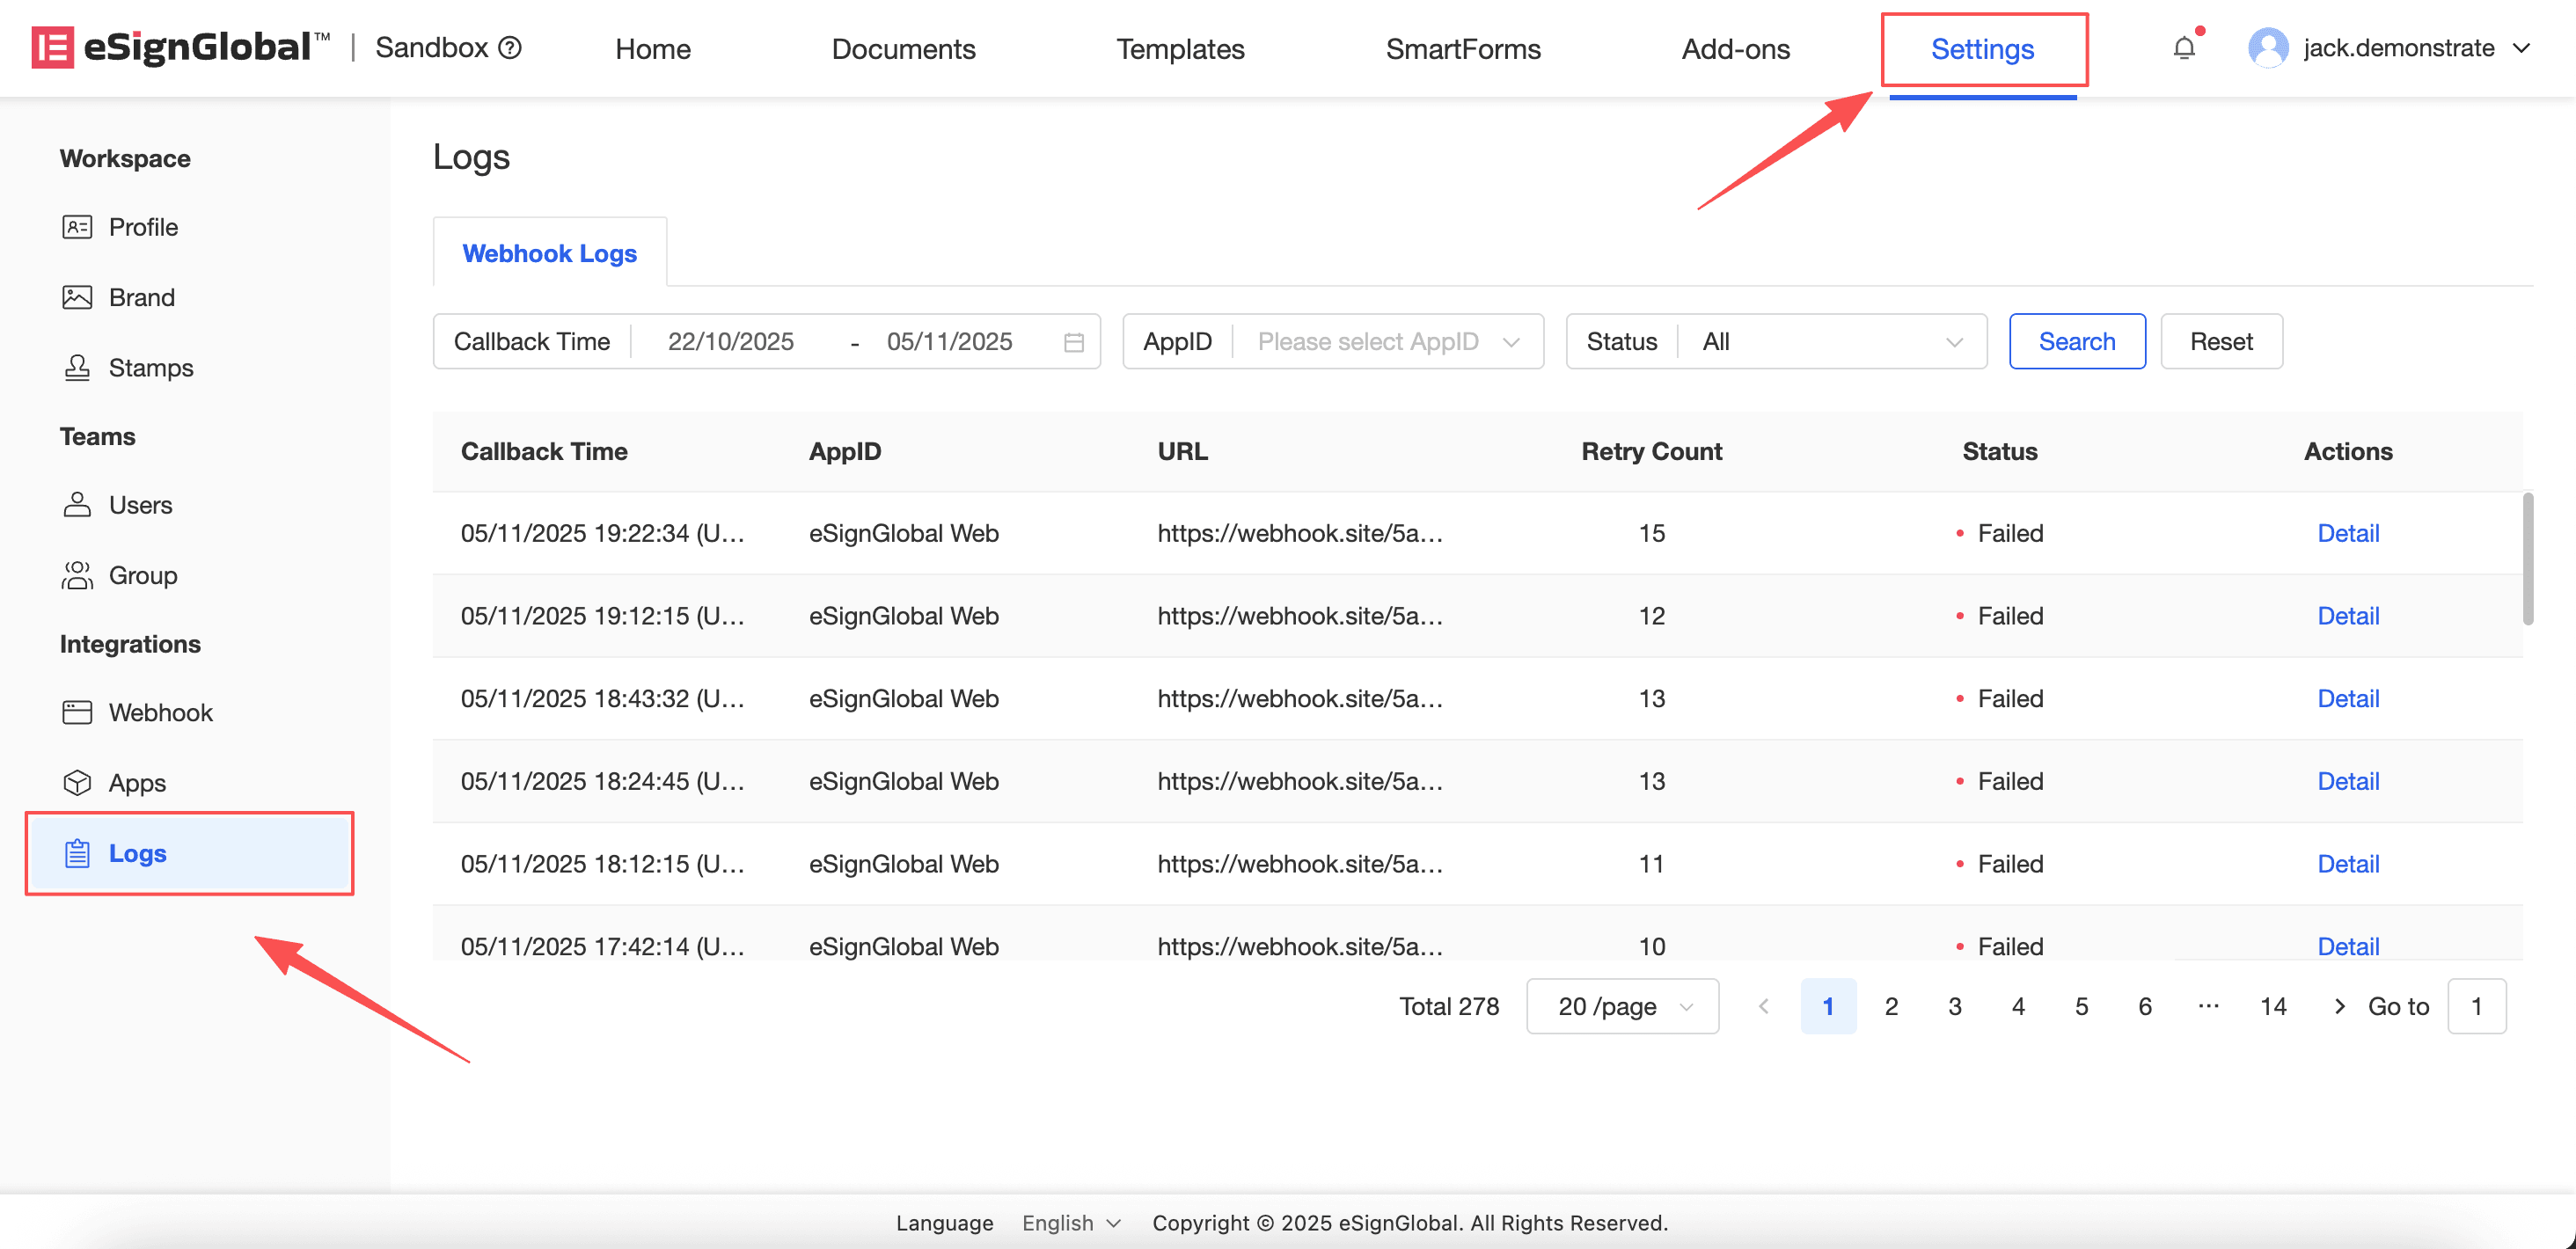Switch to the Webhook Logs tab

coord(549,253)
